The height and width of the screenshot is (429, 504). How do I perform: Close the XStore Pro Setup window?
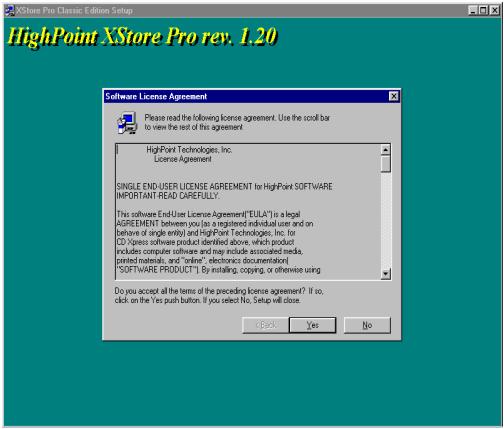click(495, 11)
